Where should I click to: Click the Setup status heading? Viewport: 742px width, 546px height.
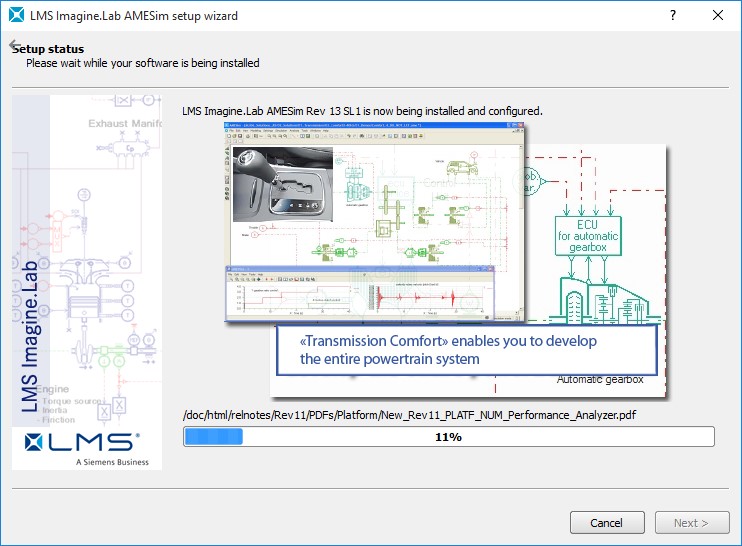(48, 49)
